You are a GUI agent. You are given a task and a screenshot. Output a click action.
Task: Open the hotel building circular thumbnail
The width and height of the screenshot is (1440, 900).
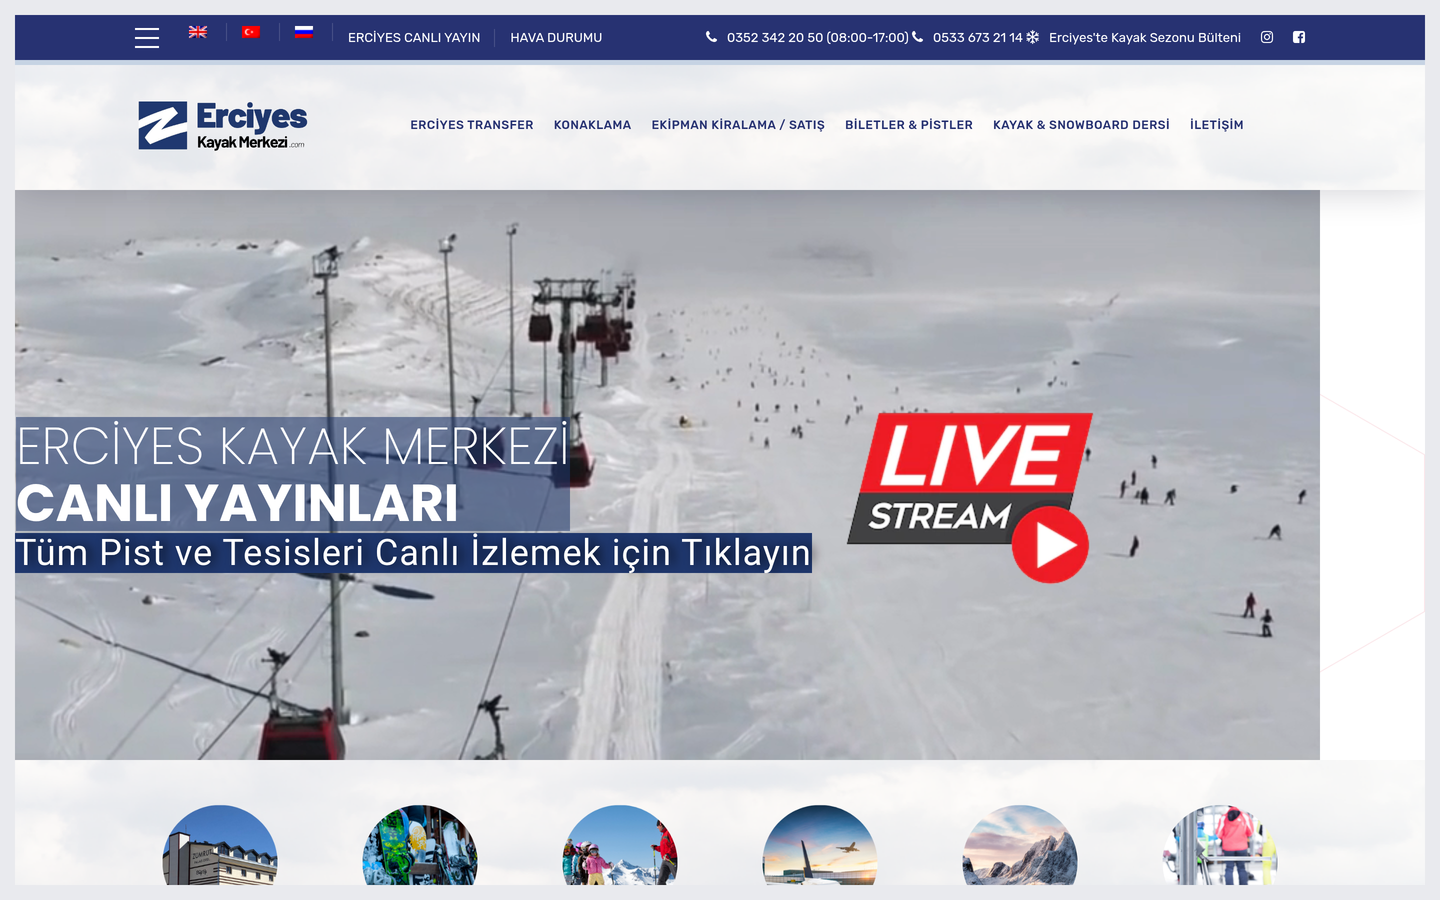pos(220,845)
